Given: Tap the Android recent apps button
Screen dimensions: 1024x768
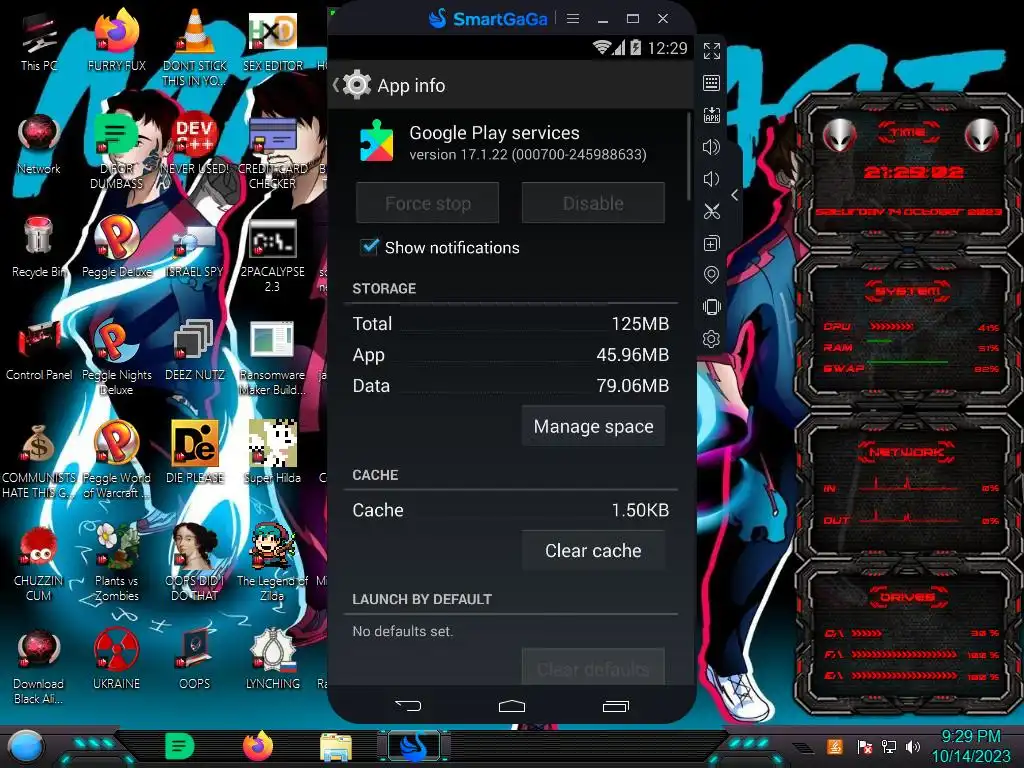Looking at the screenshot, I should pyautogui.click(x=615, y=705).
